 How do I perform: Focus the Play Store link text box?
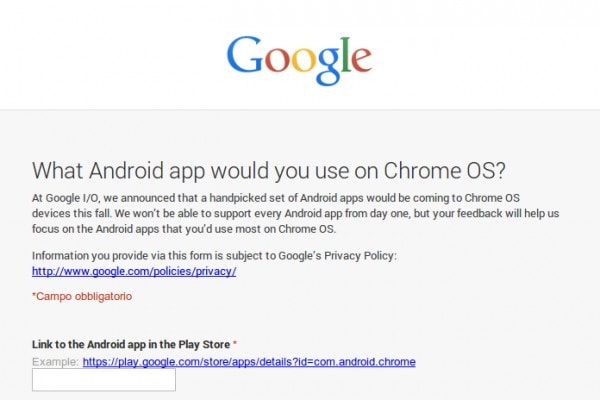point(104,380)
